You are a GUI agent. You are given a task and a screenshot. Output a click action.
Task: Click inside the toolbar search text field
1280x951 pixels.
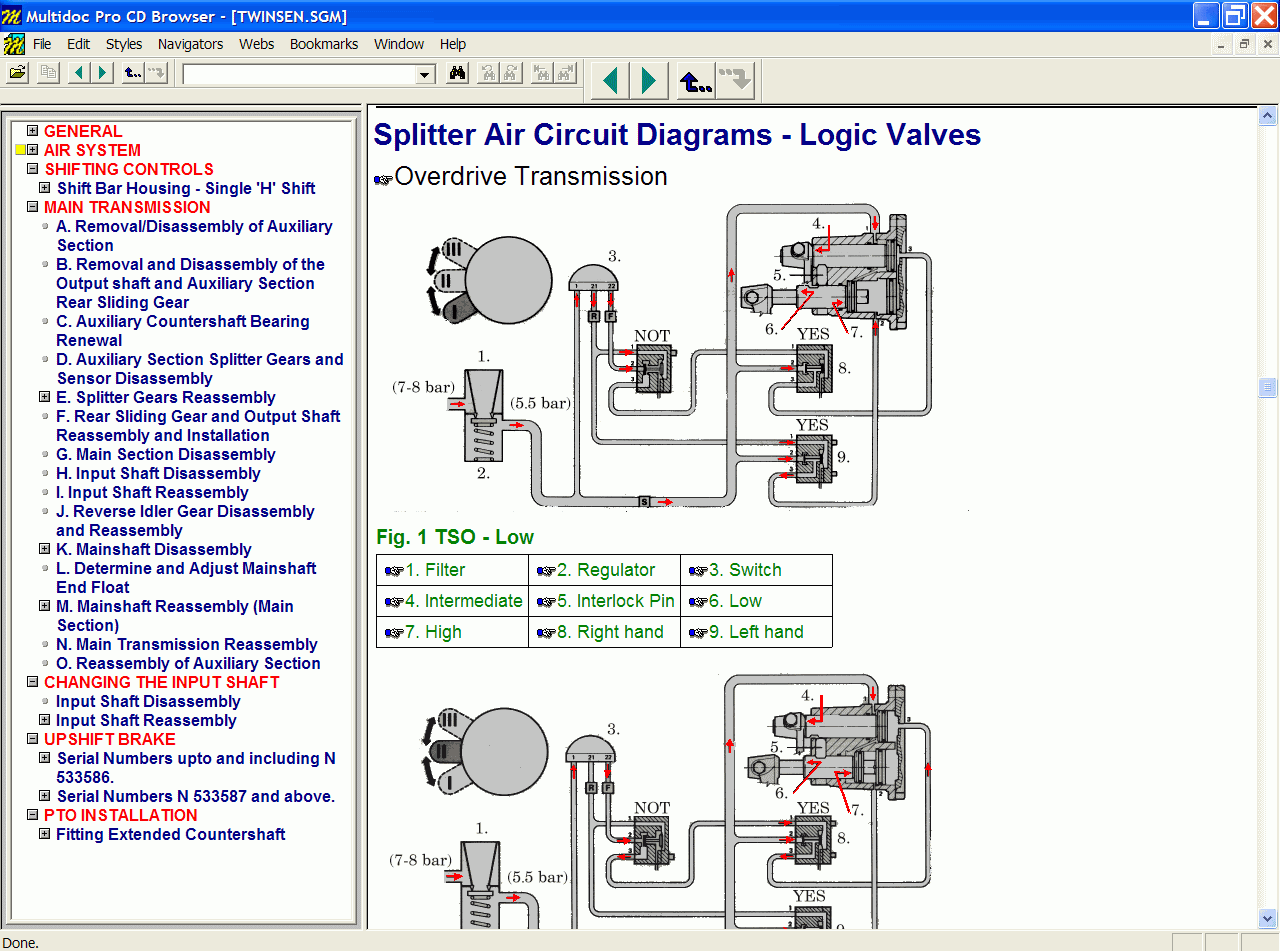298,74
